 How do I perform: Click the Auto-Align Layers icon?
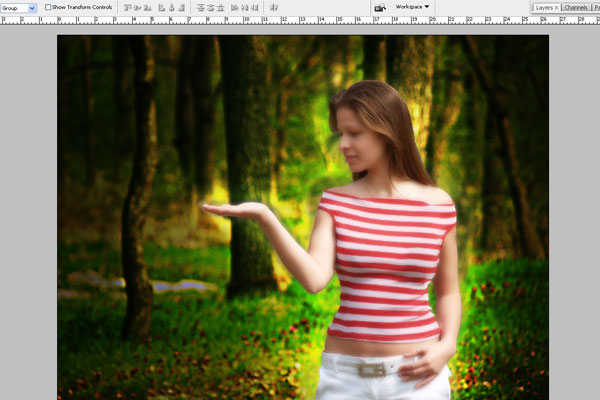tap(273, 7)
